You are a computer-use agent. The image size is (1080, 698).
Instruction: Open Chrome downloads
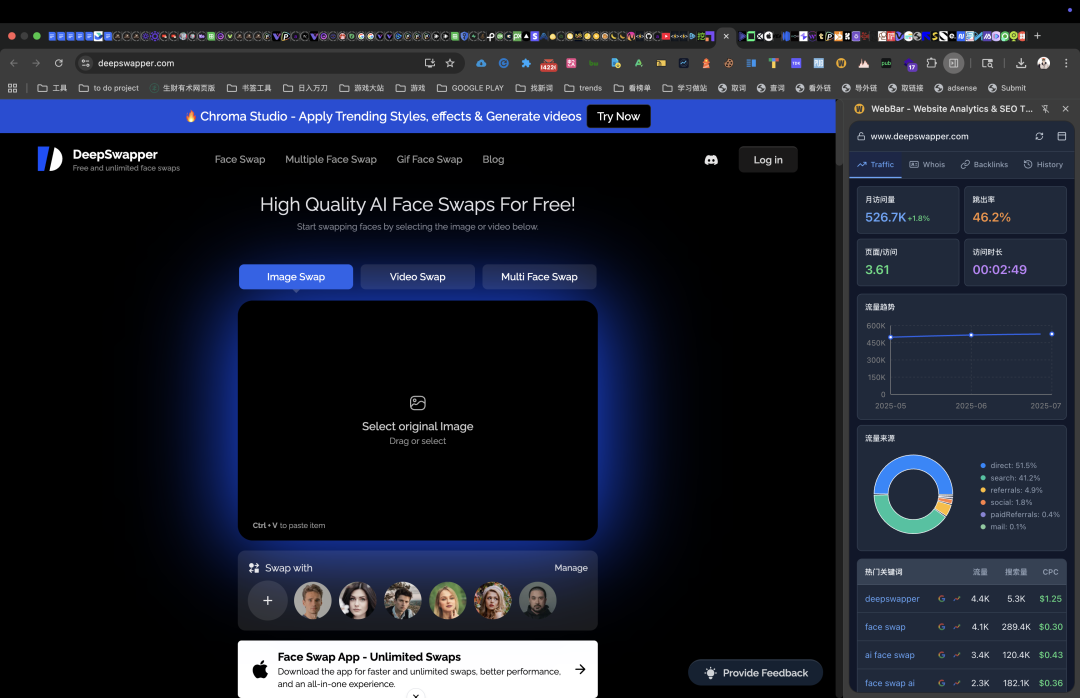click(x=1021, y=63)
